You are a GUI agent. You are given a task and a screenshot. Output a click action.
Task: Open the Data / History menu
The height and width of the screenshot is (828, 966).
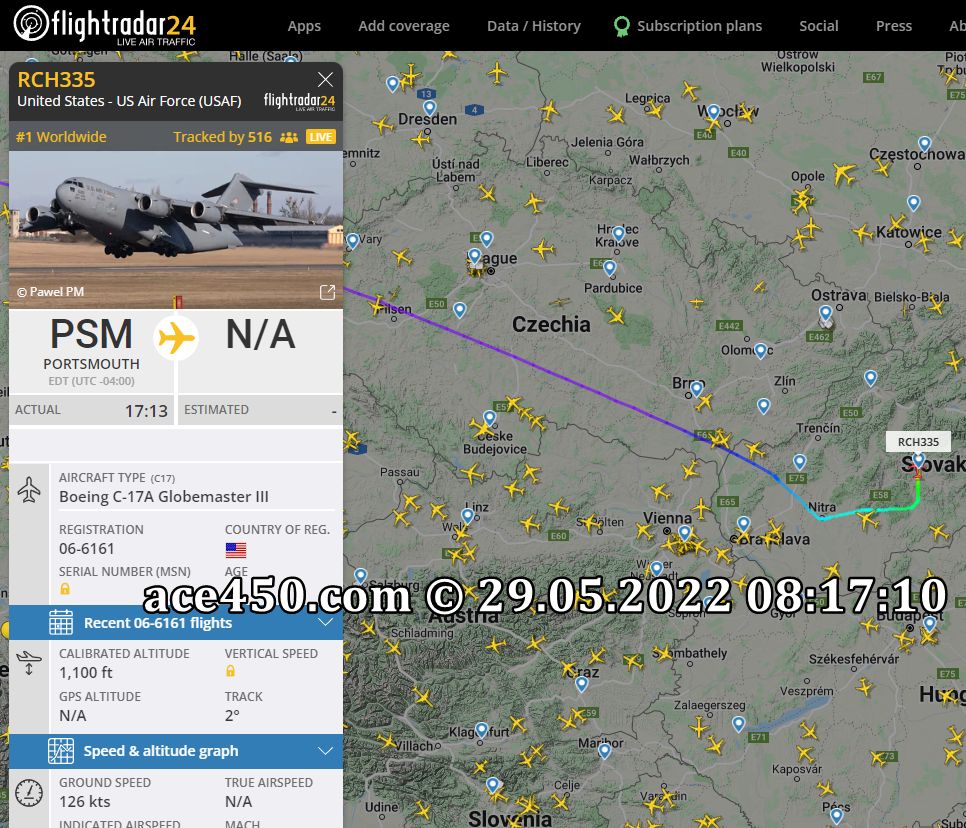point(534,26)
